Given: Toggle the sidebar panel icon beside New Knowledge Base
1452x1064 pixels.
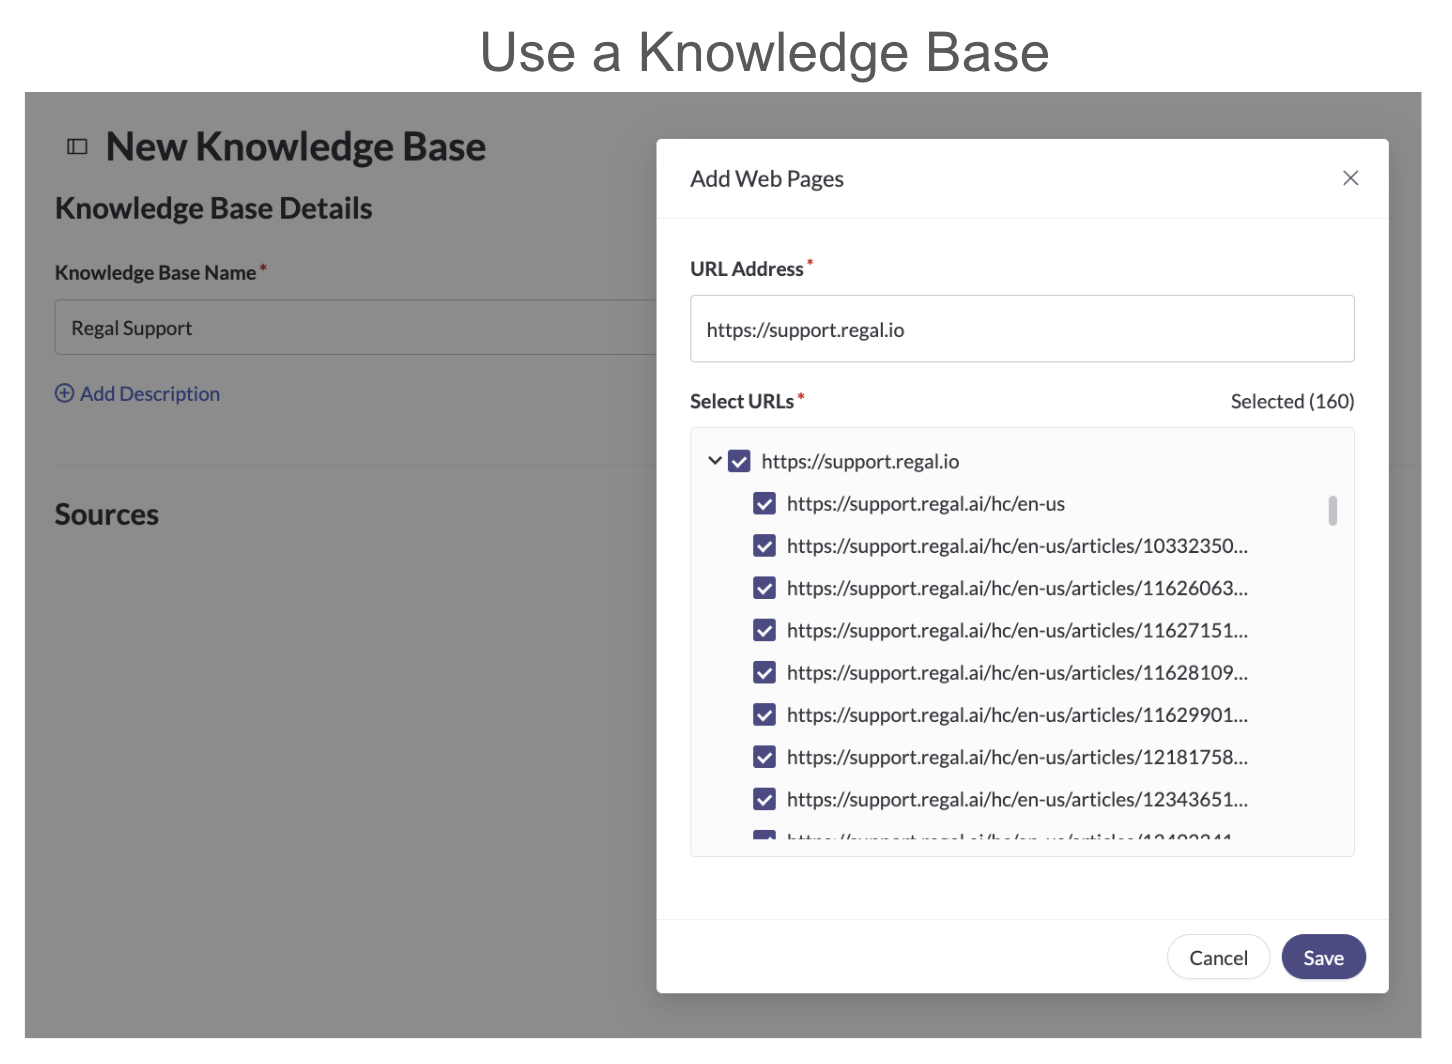Looking at the screenshot, I should [77, 147].
